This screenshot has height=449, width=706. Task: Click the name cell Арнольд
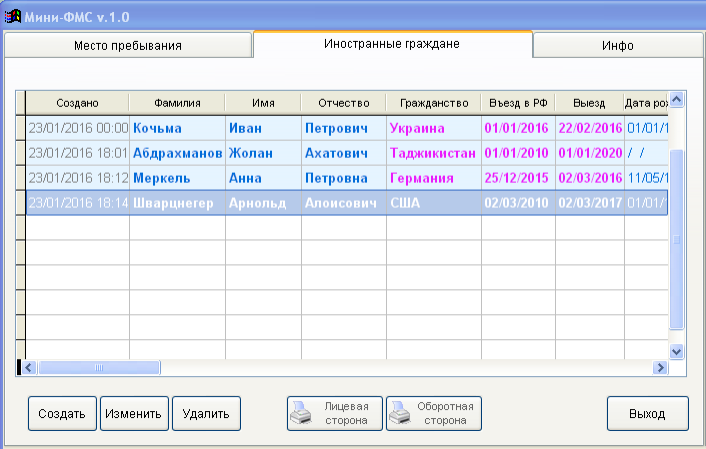tap(263, 203)
